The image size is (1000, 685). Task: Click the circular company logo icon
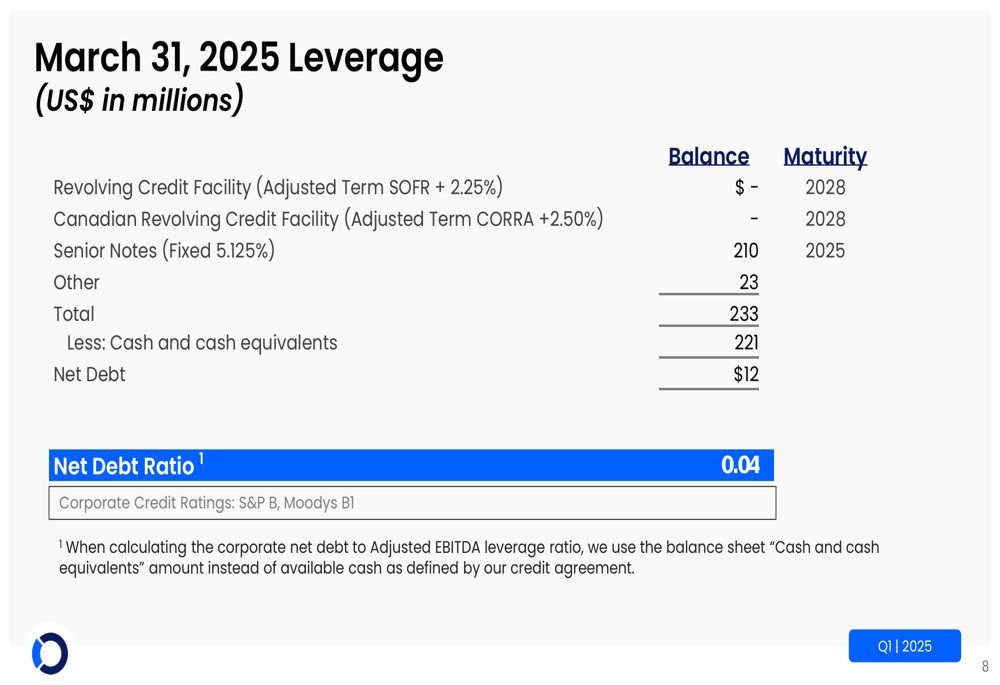pos(50,653)
